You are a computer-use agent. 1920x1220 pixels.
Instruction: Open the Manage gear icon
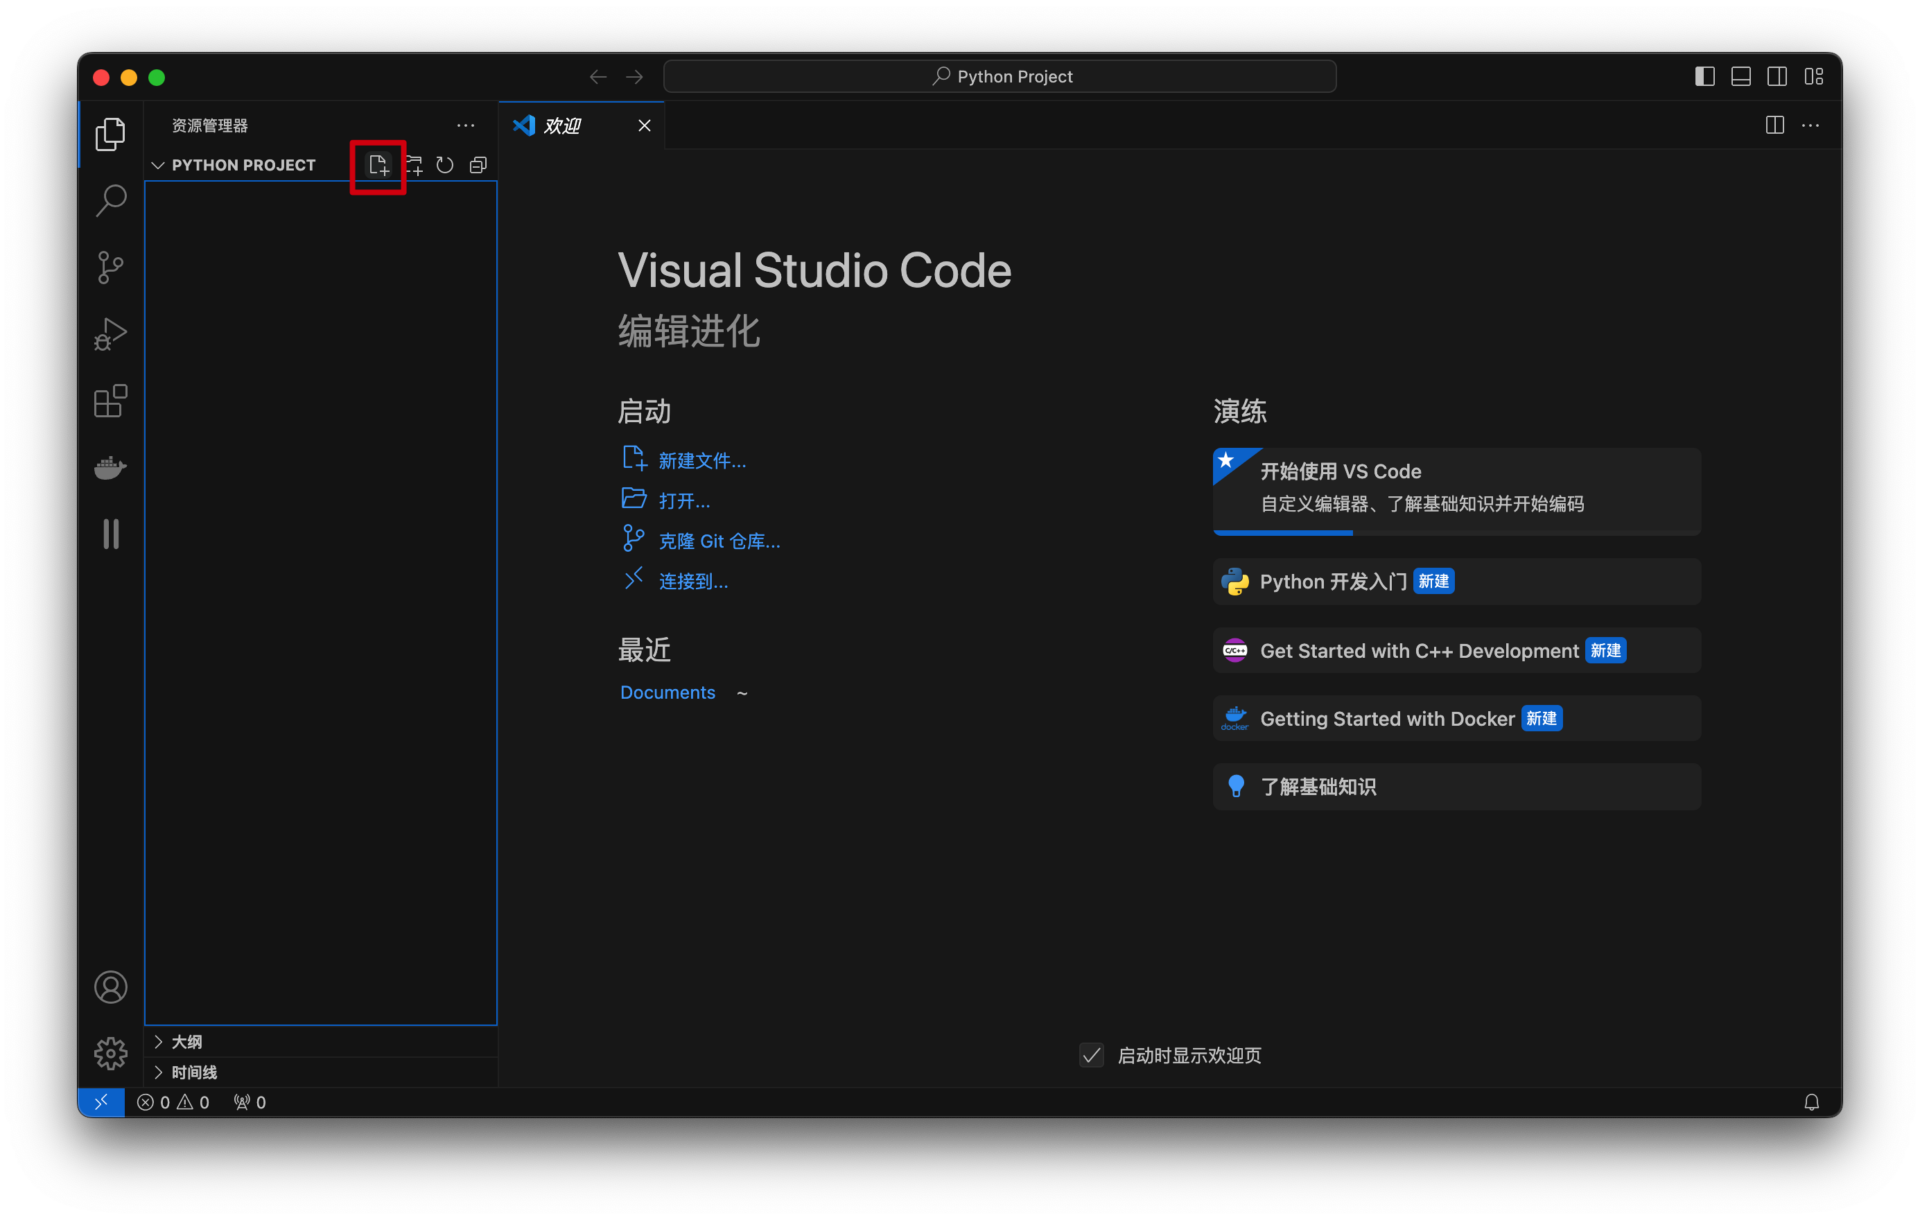[x=110, y=1053]
